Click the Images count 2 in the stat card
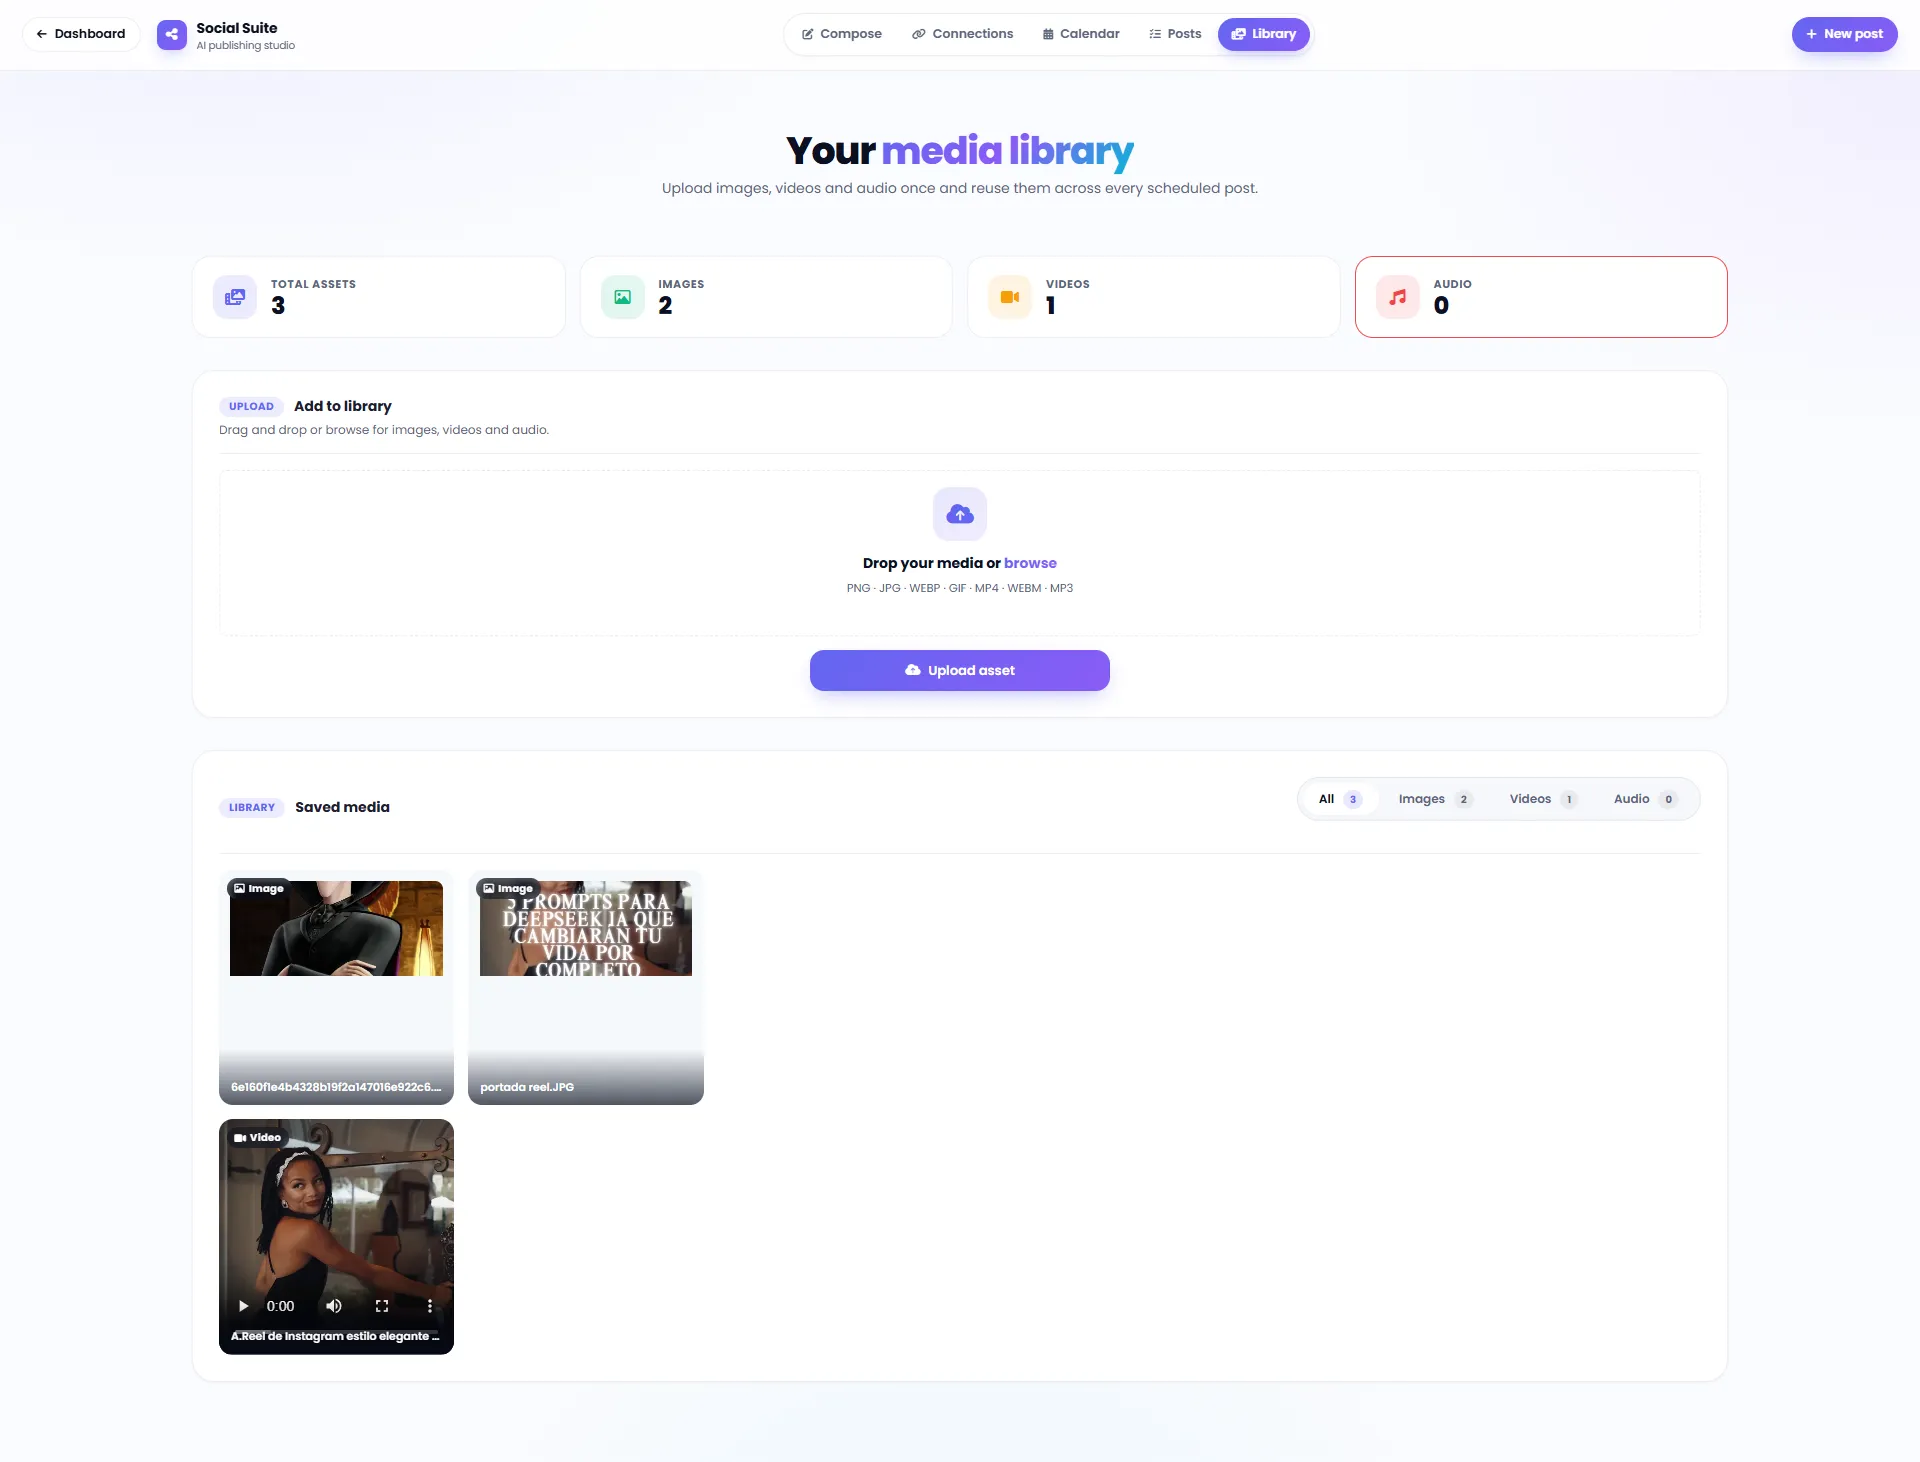The height and width of the screenshot is (1462, 1920). (x=665, y=306)
